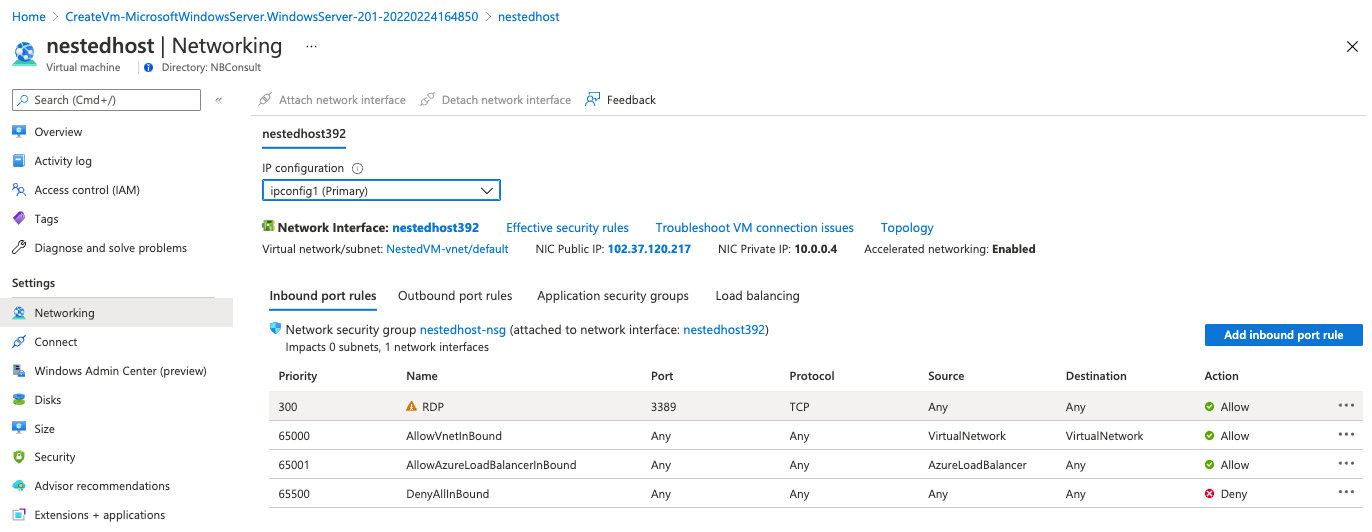The width and height of the screenshot is (1372, 532).
Task: Open the CreateVm-MicrosoftWindowsServer breadcrumb link
Action: (271, 17)
